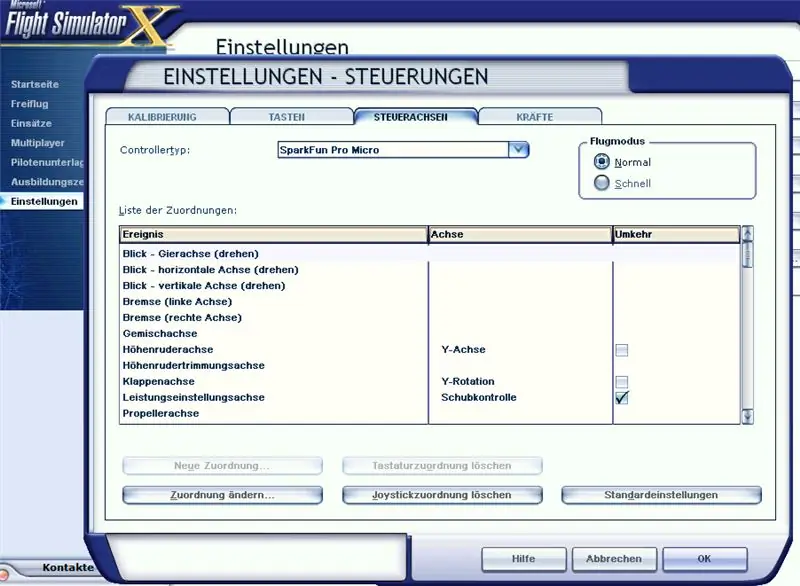The height and width of the screenshot is (586, 800).
Task: Confirm settings with the OK button
Action: click(x=705, y=559)
